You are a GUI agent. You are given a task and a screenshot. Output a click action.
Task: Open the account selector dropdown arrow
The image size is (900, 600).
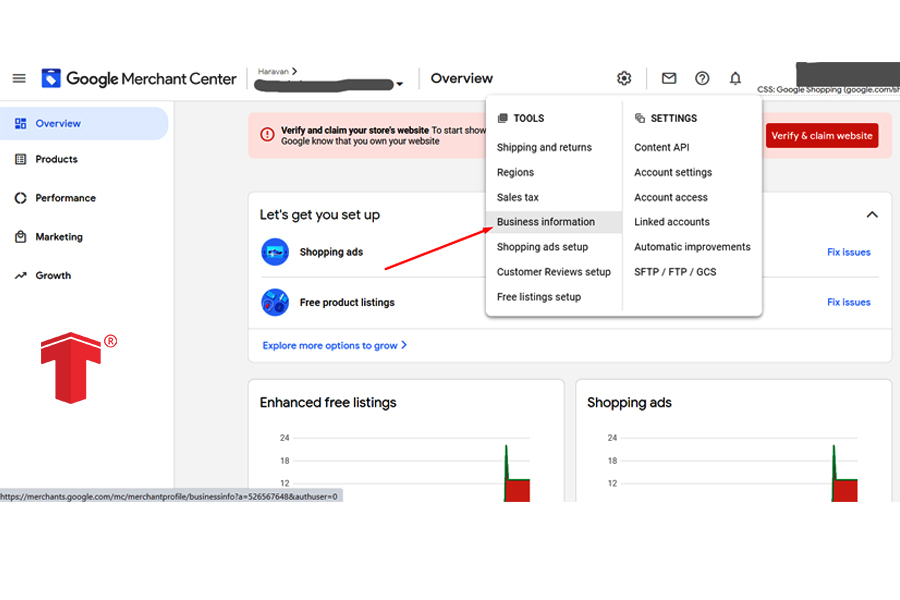pyautogui.click(x=399, y=84)
